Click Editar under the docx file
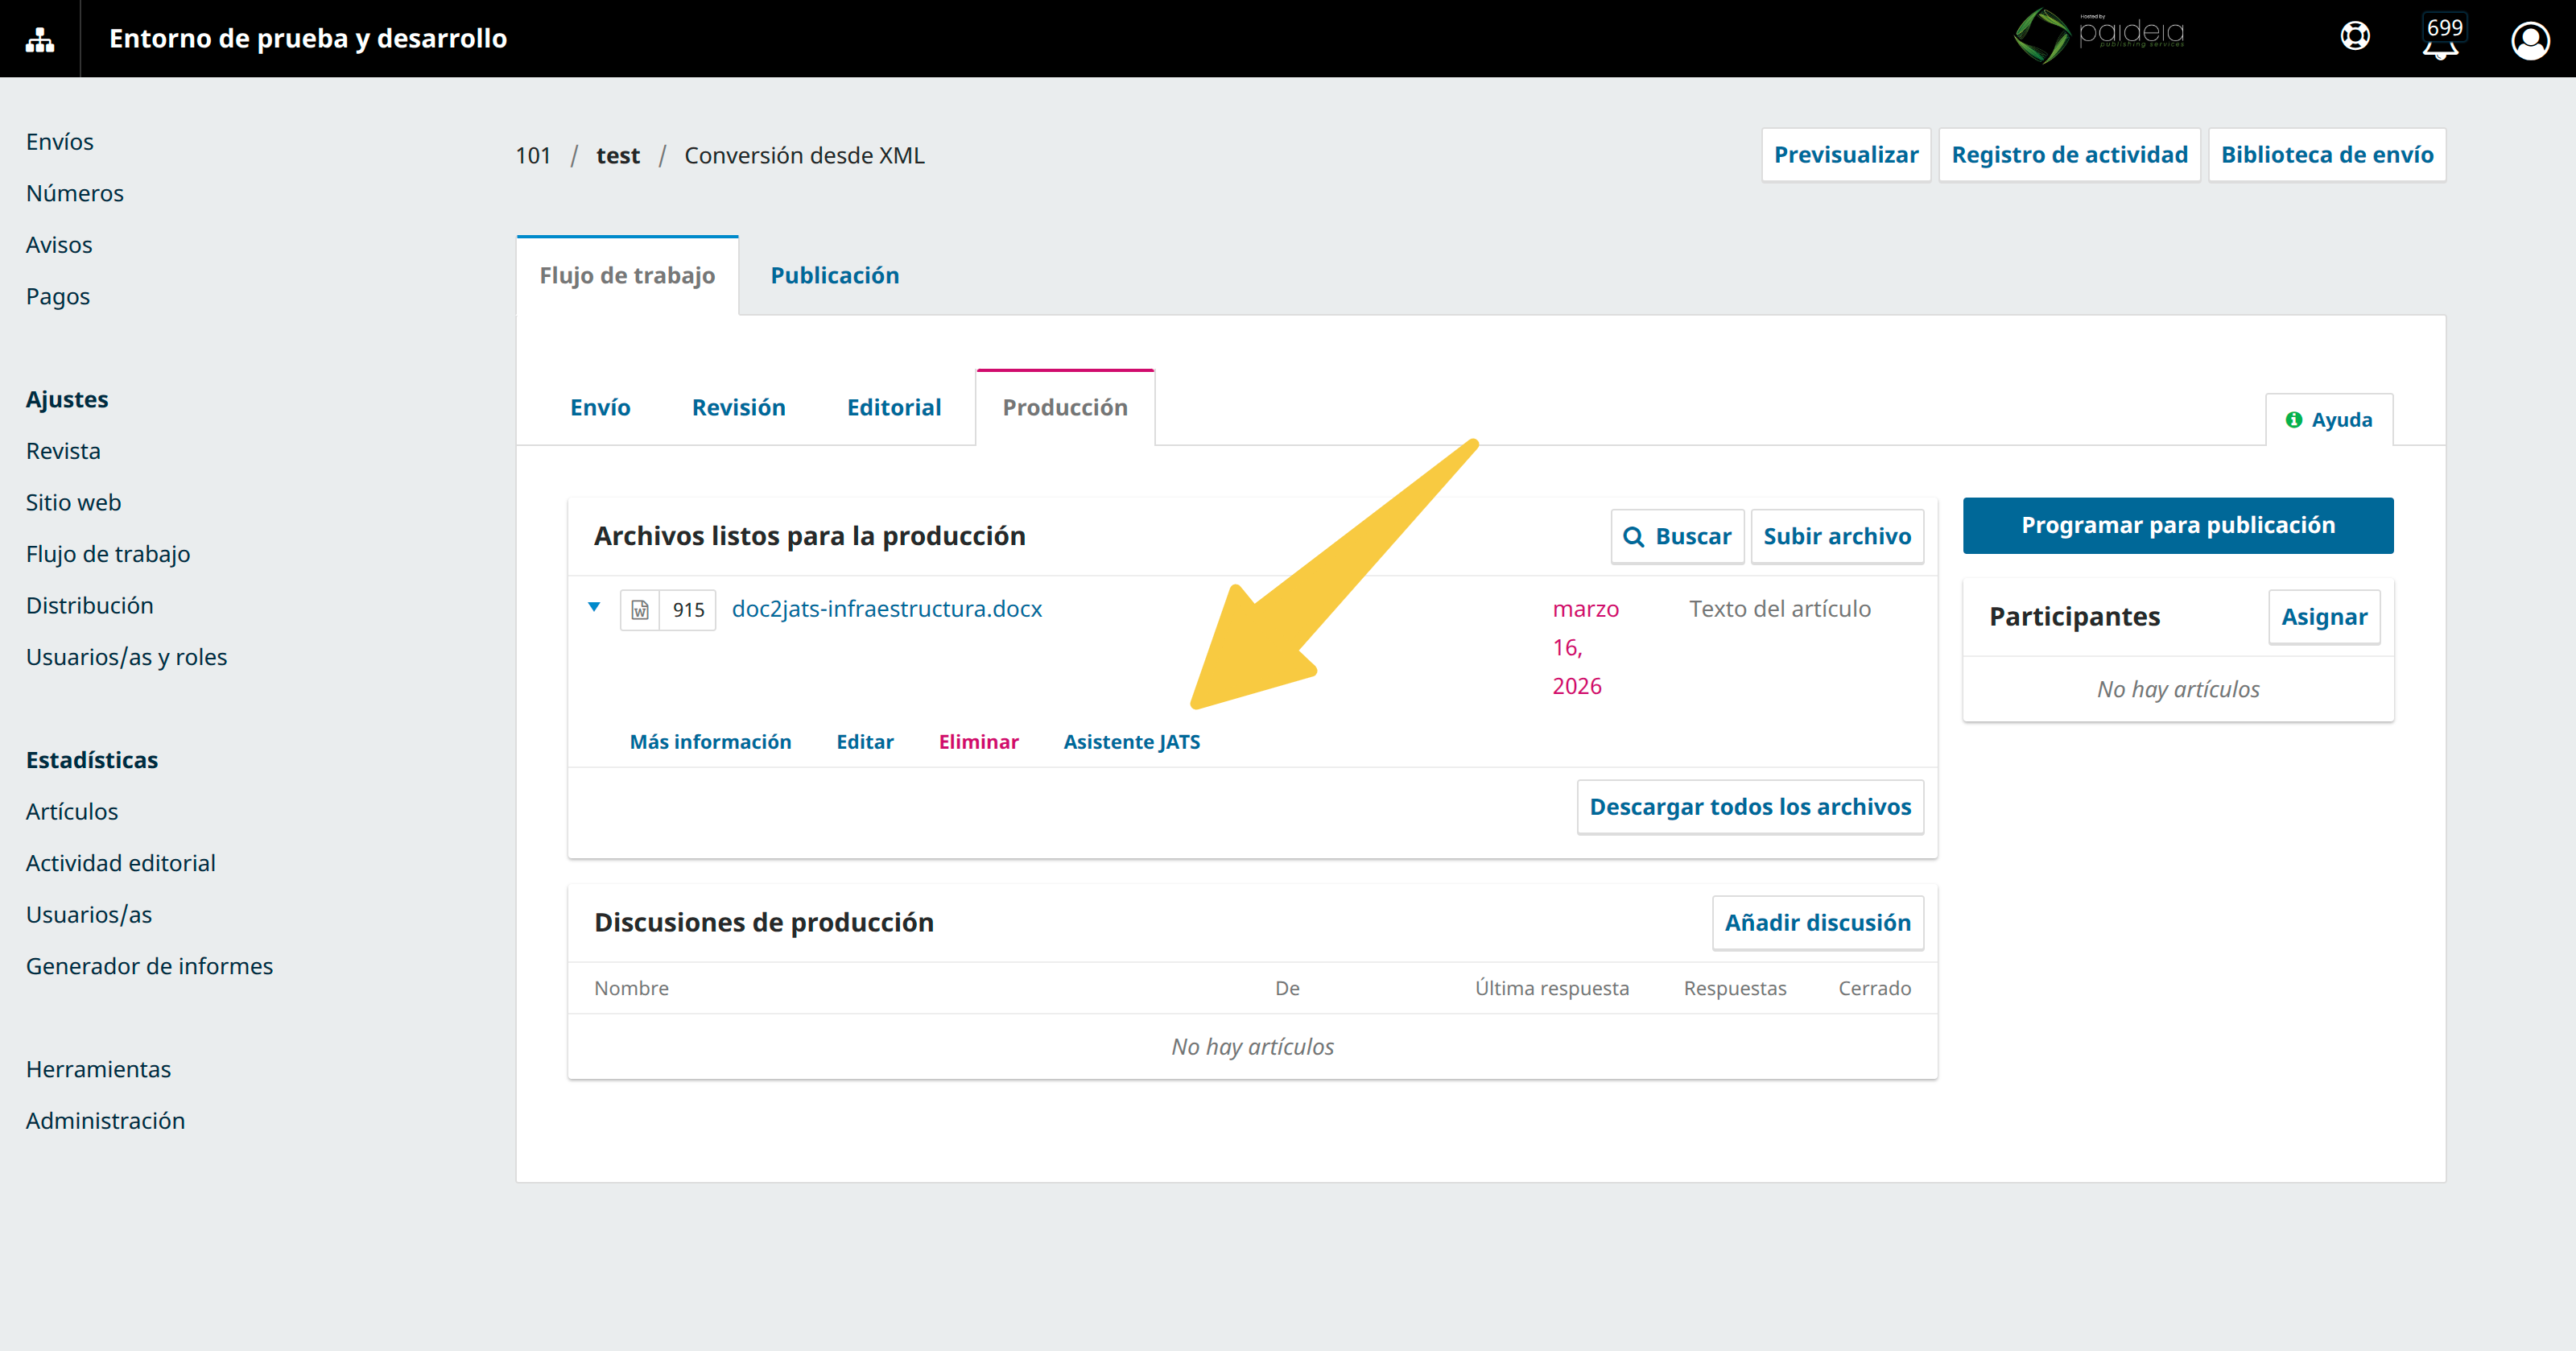Image resolution: width=2576 pixels, height=1351 pixels. coord(865,742)
